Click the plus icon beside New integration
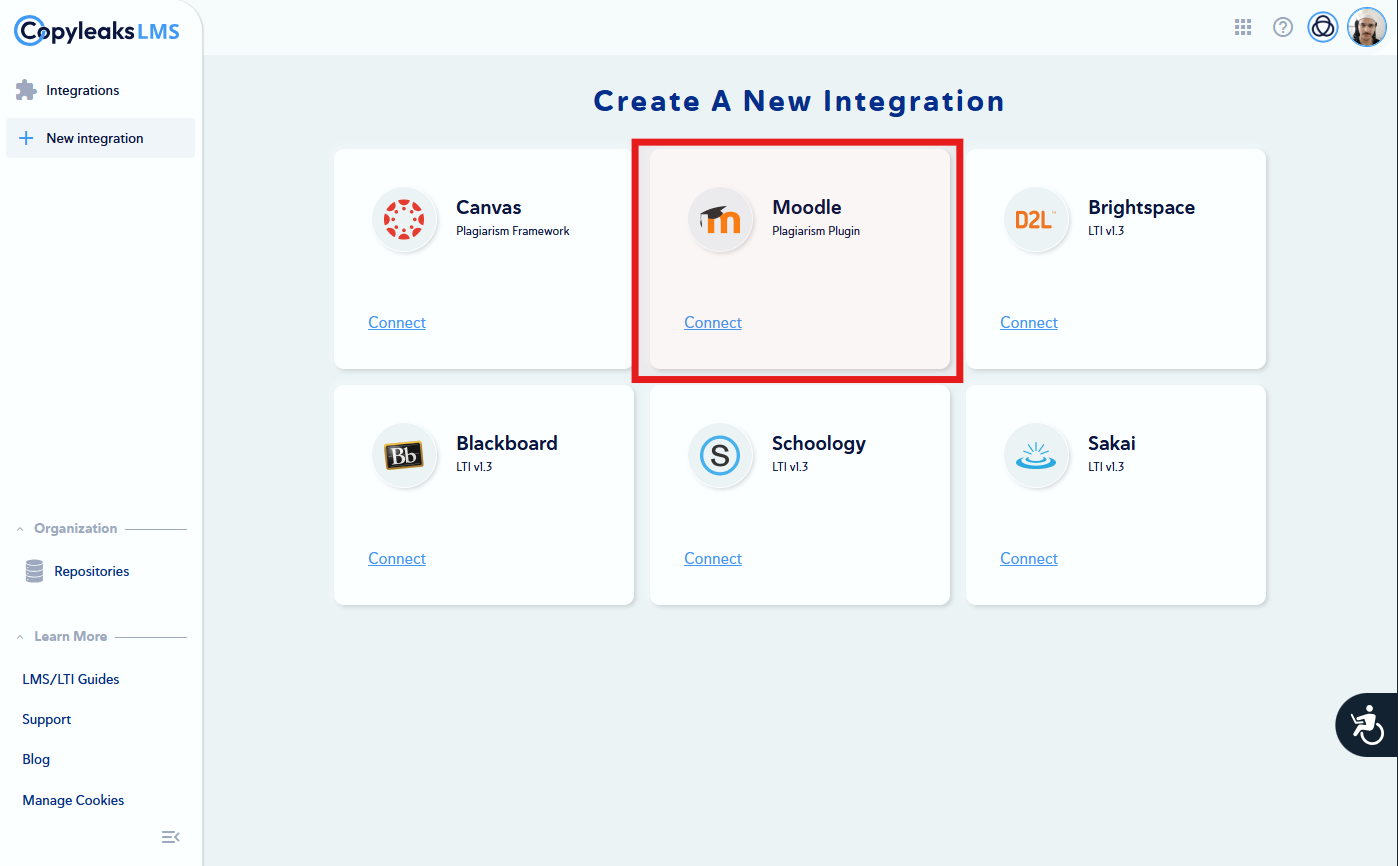The image size is (1398, 866). pyautogui.click(x=27, y=138)
